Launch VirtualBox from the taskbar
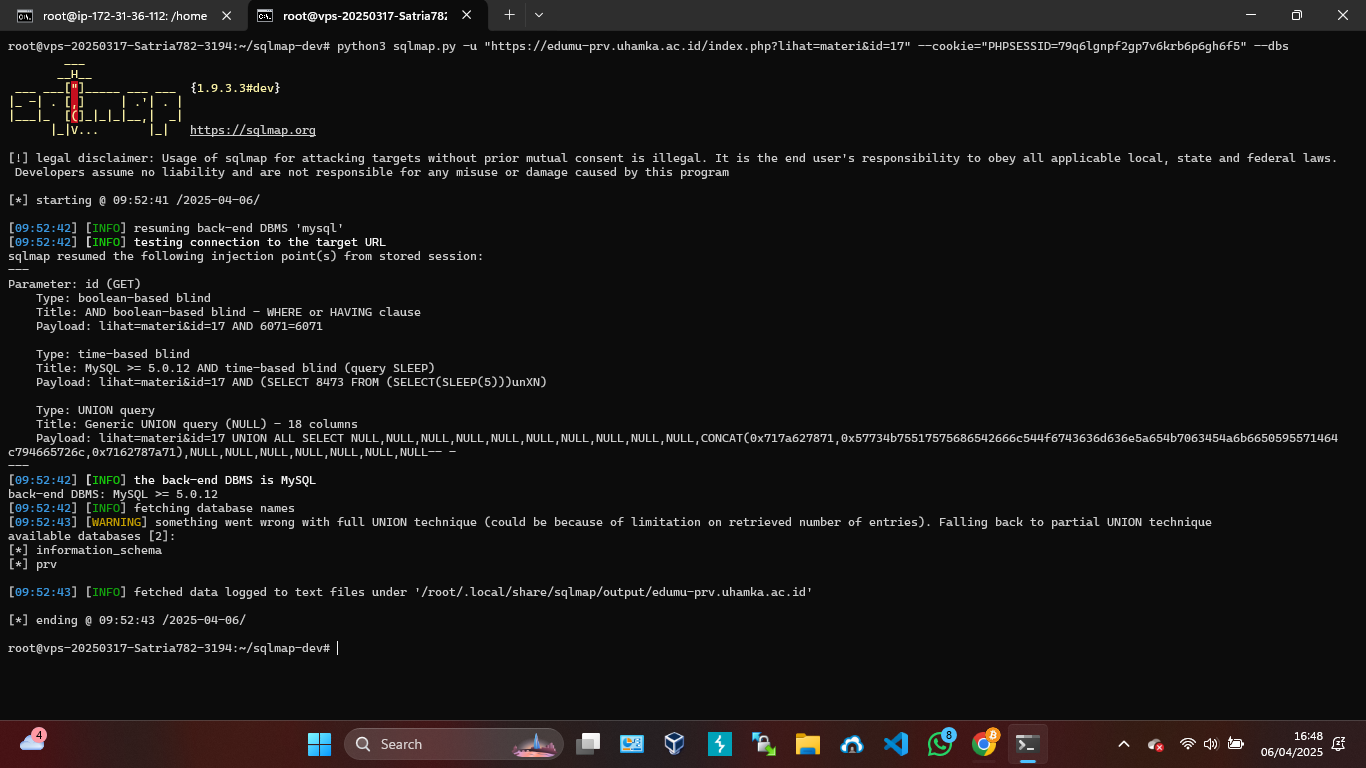Screen dimensions: 1366x768 coord(675,744)
